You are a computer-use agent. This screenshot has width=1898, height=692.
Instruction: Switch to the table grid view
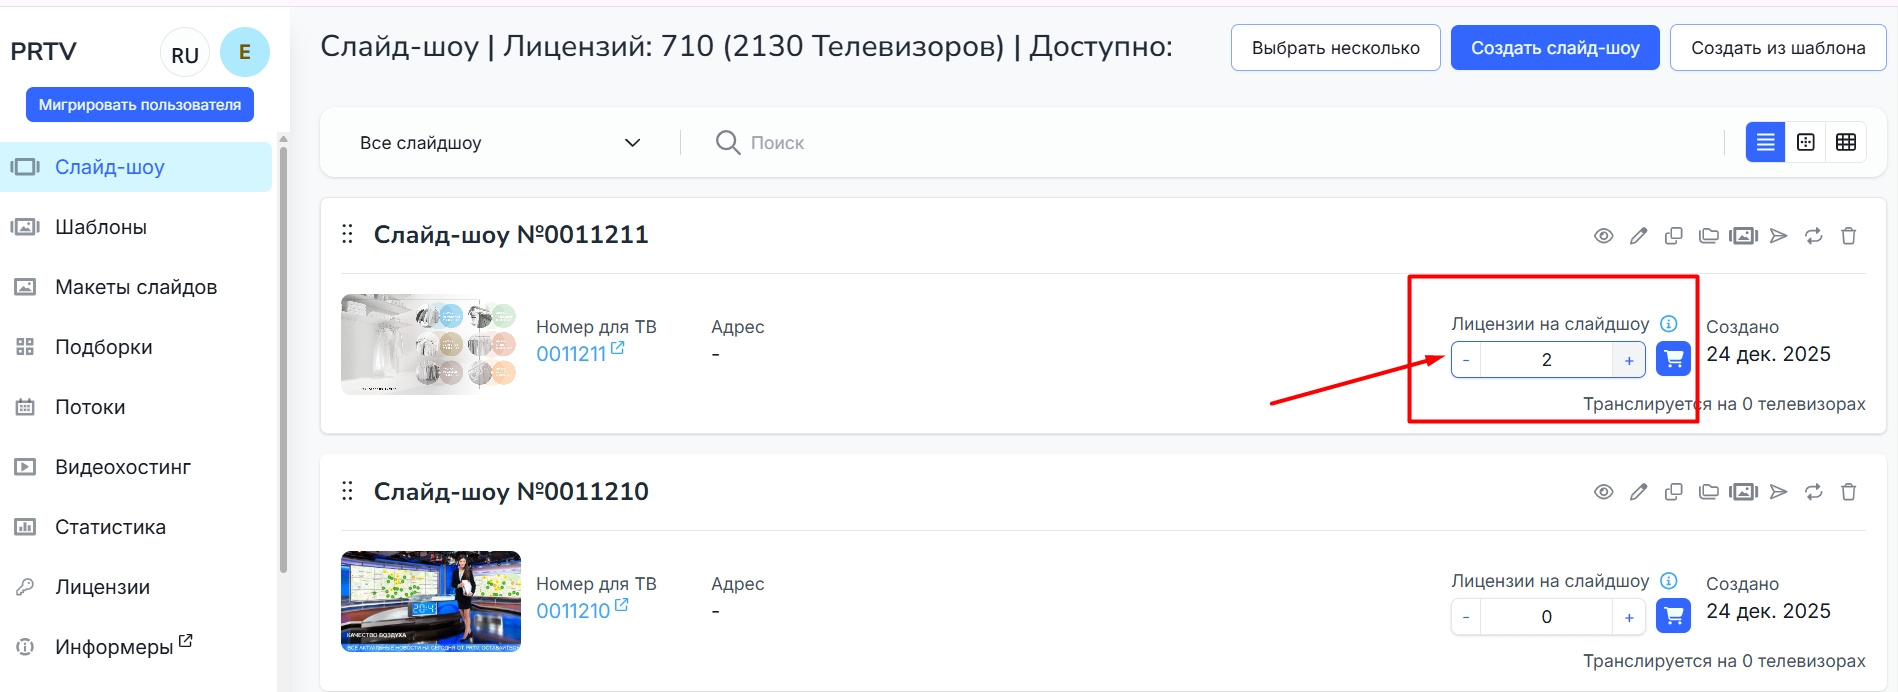pos(1846,143)
